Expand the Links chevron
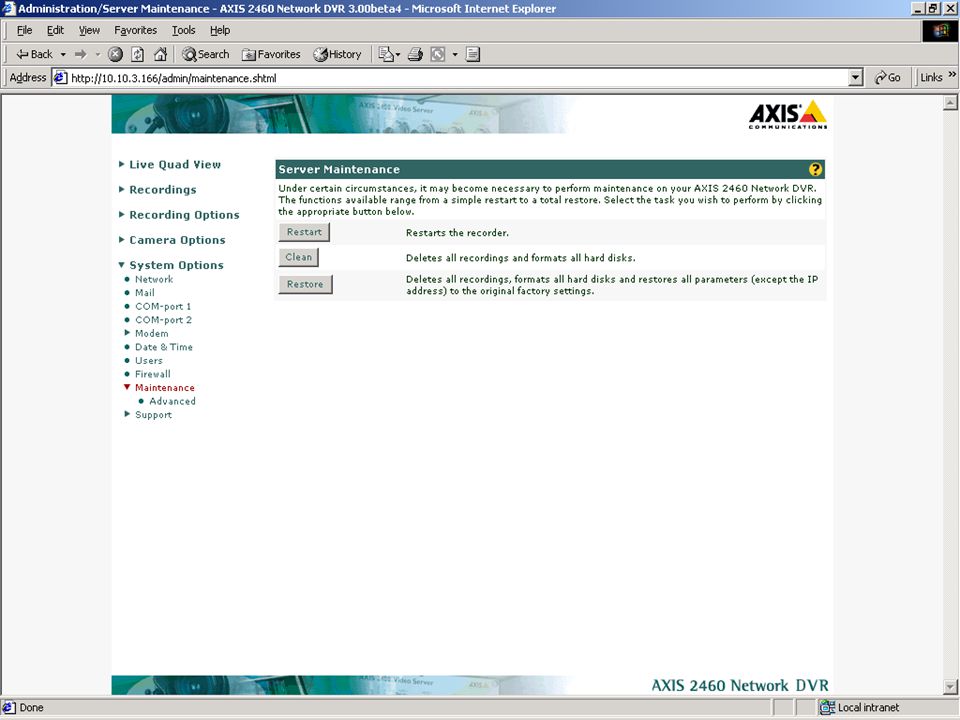Screen dimensions: 960x720 [x=952, y=75]
